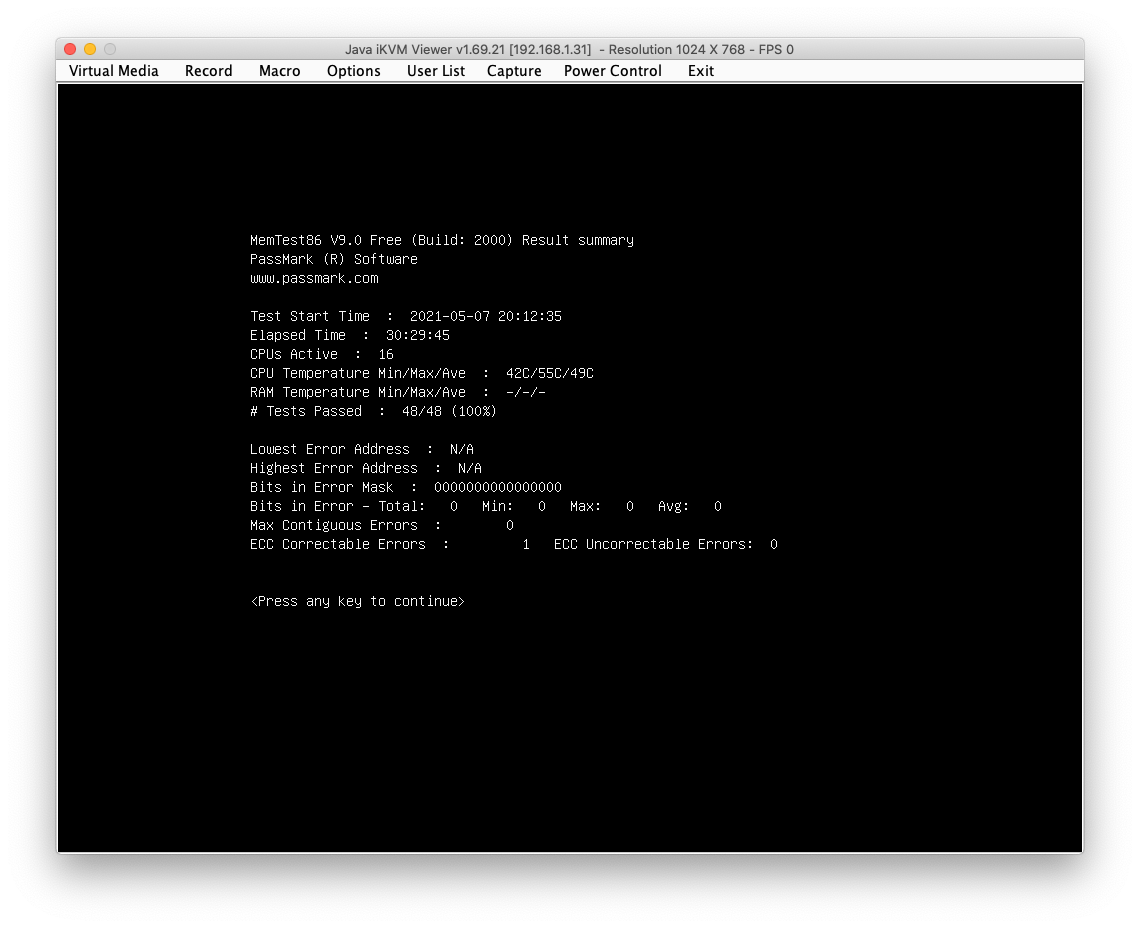Click the Lowest Error Address line

click(362, 449)
